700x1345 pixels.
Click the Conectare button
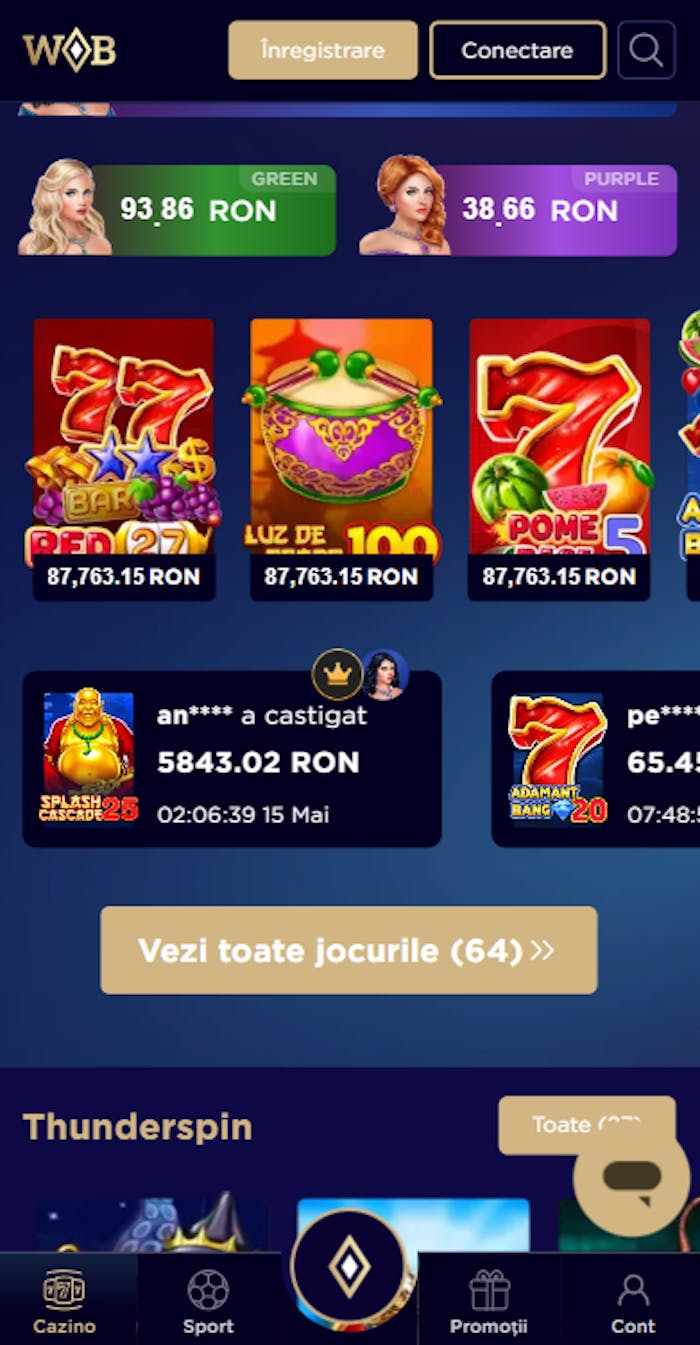point(518,50)
